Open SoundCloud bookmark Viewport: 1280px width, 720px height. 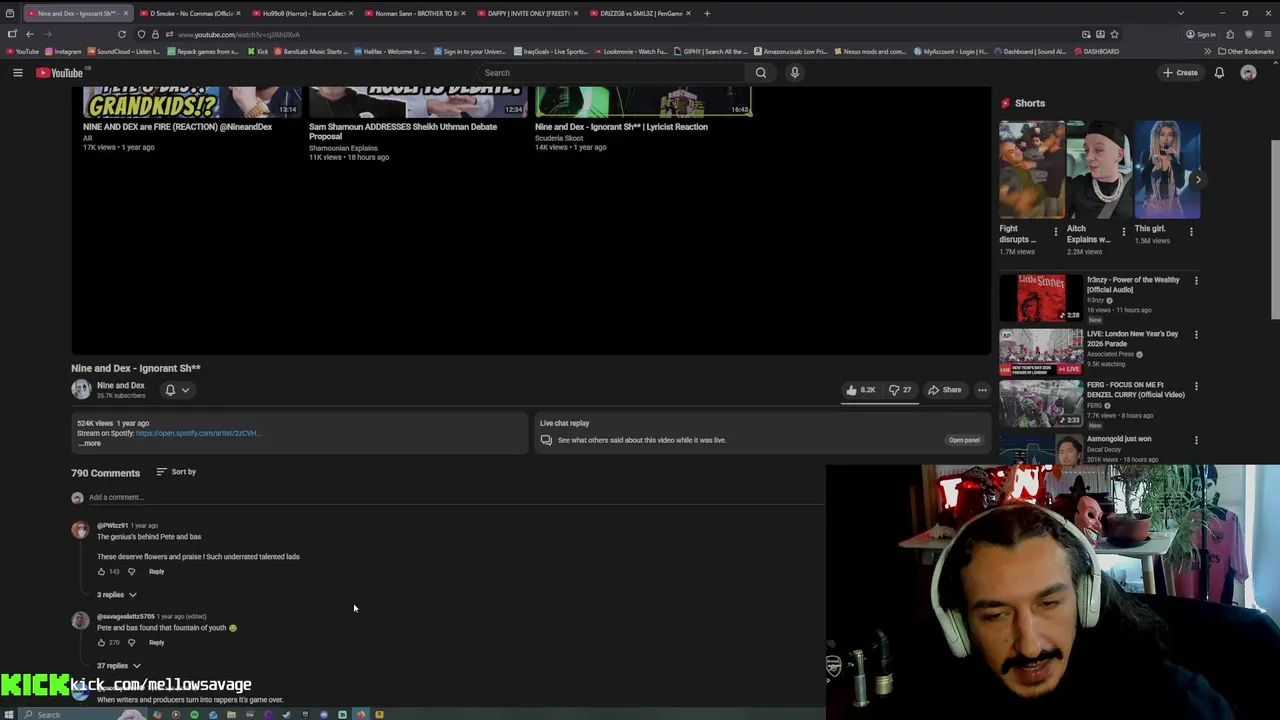[122, 51]
